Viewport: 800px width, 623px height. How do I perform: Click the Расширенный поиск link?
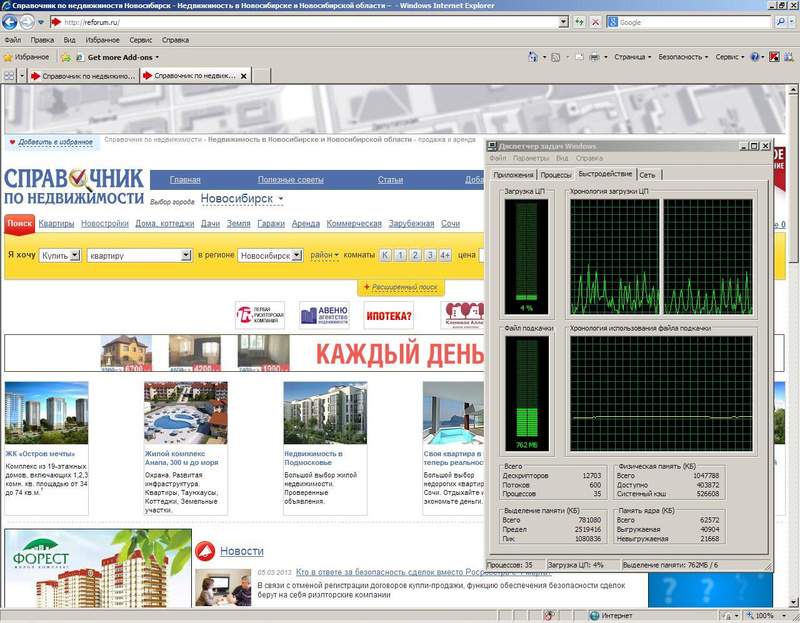coord(406,287)
